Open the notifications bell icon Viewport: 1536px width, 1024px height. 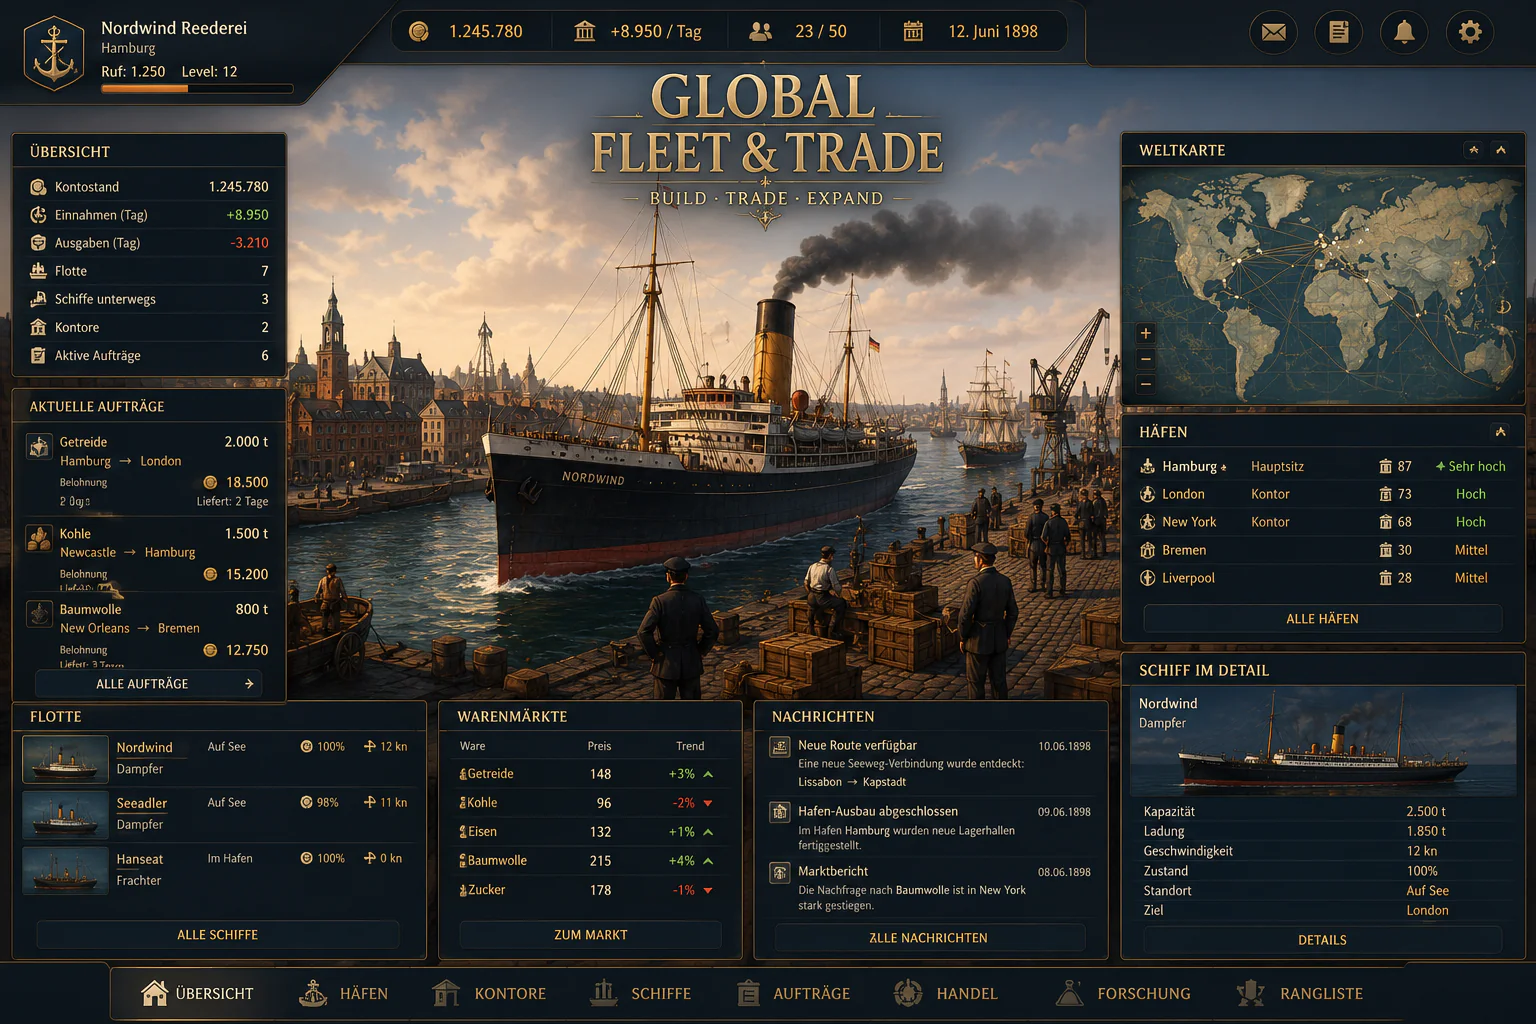(x=1404, y=32)
